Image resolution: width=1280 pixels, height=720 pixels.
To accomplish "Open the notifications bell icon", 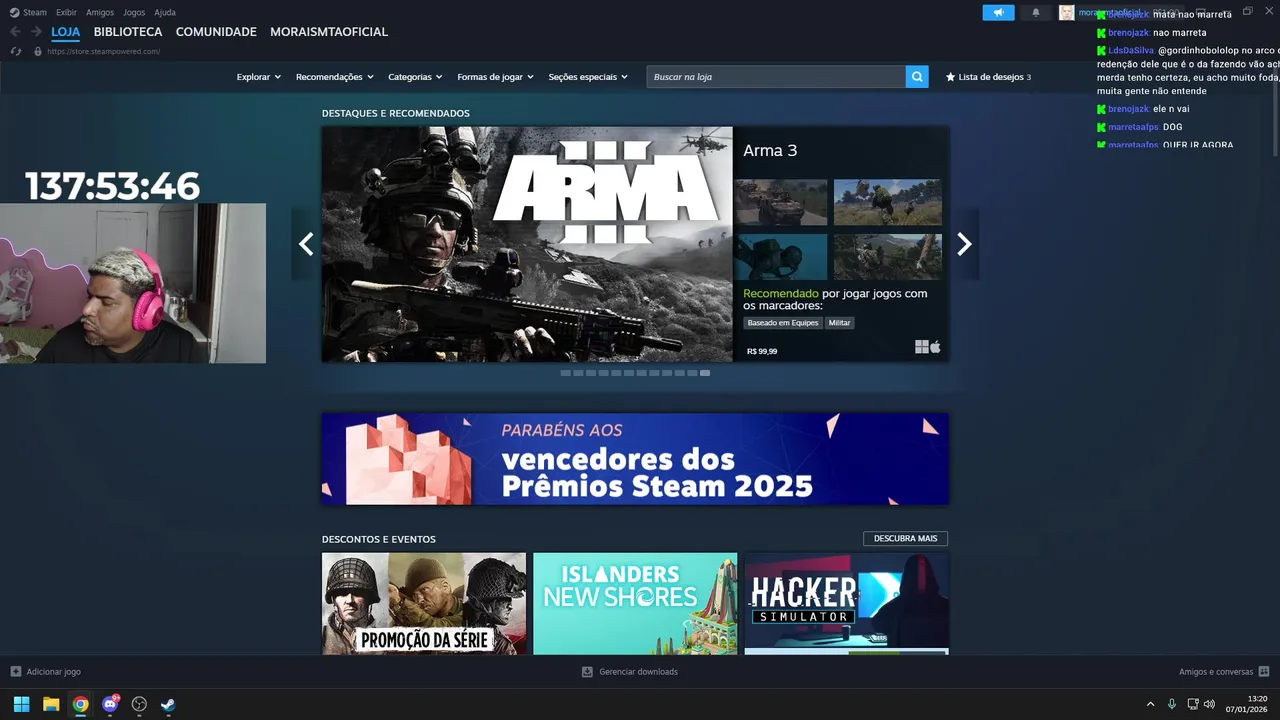I will pos(1036,12).
